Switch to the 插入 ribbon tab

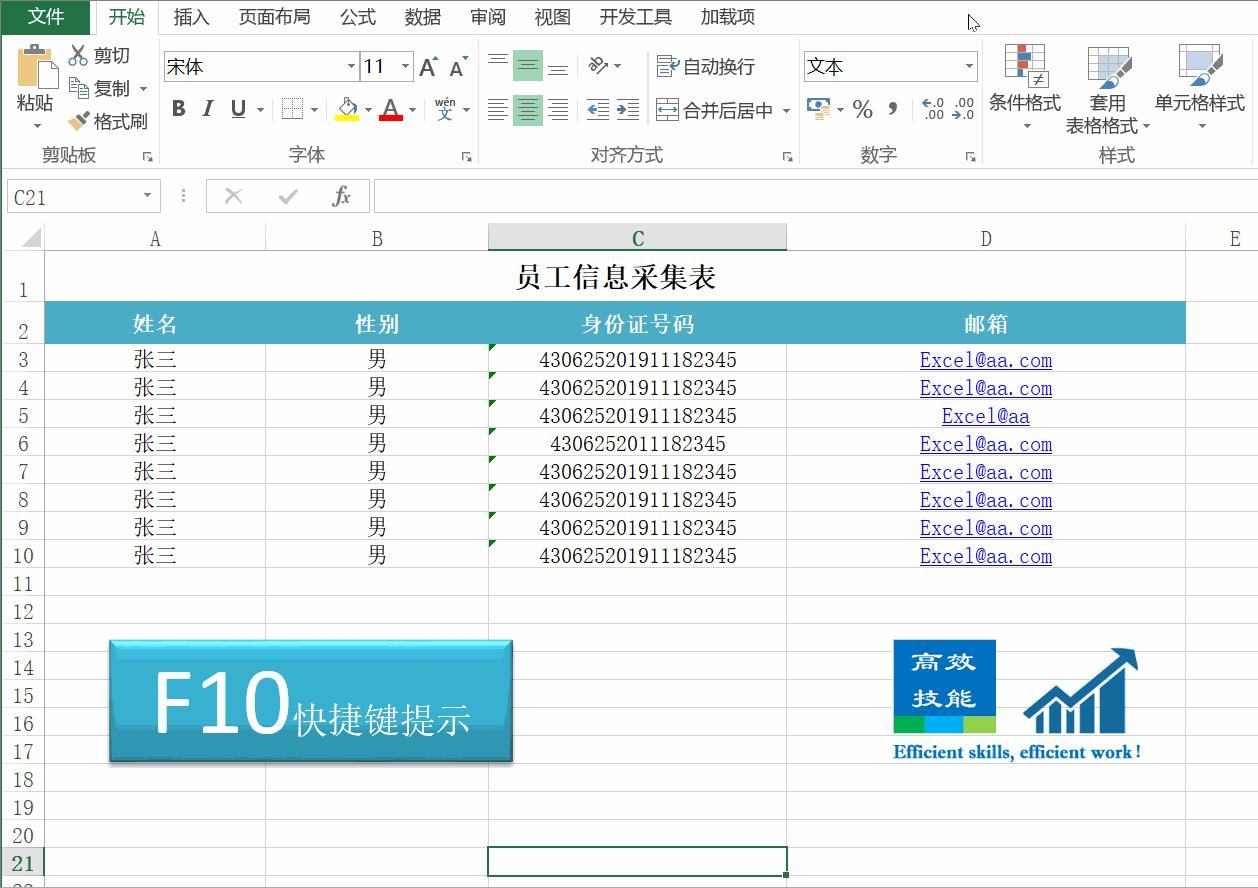click(x=191, y=16)
